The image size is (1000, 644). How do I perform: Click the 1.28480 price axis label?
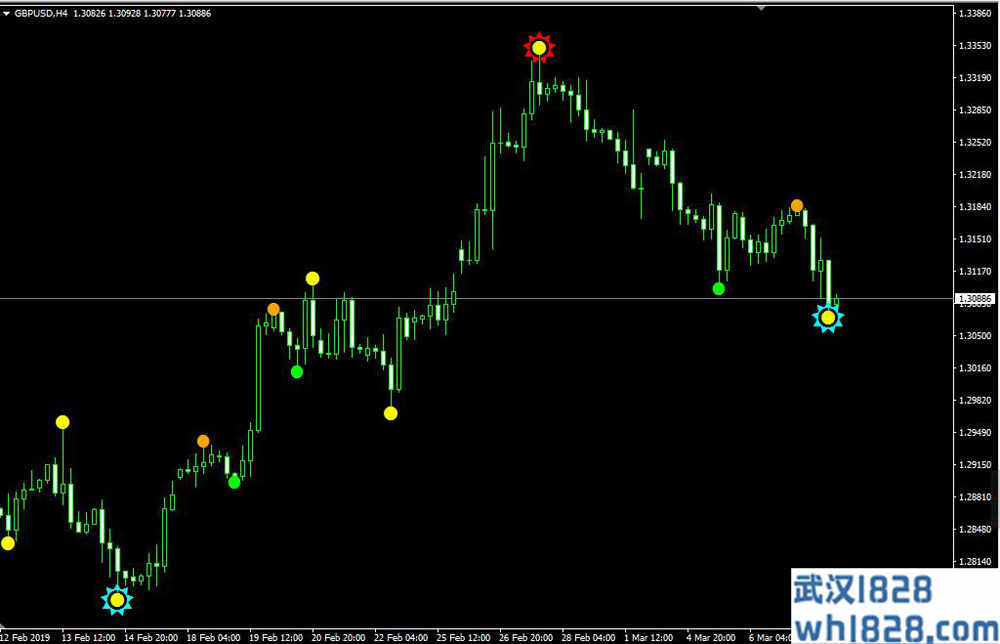point(975,529)
